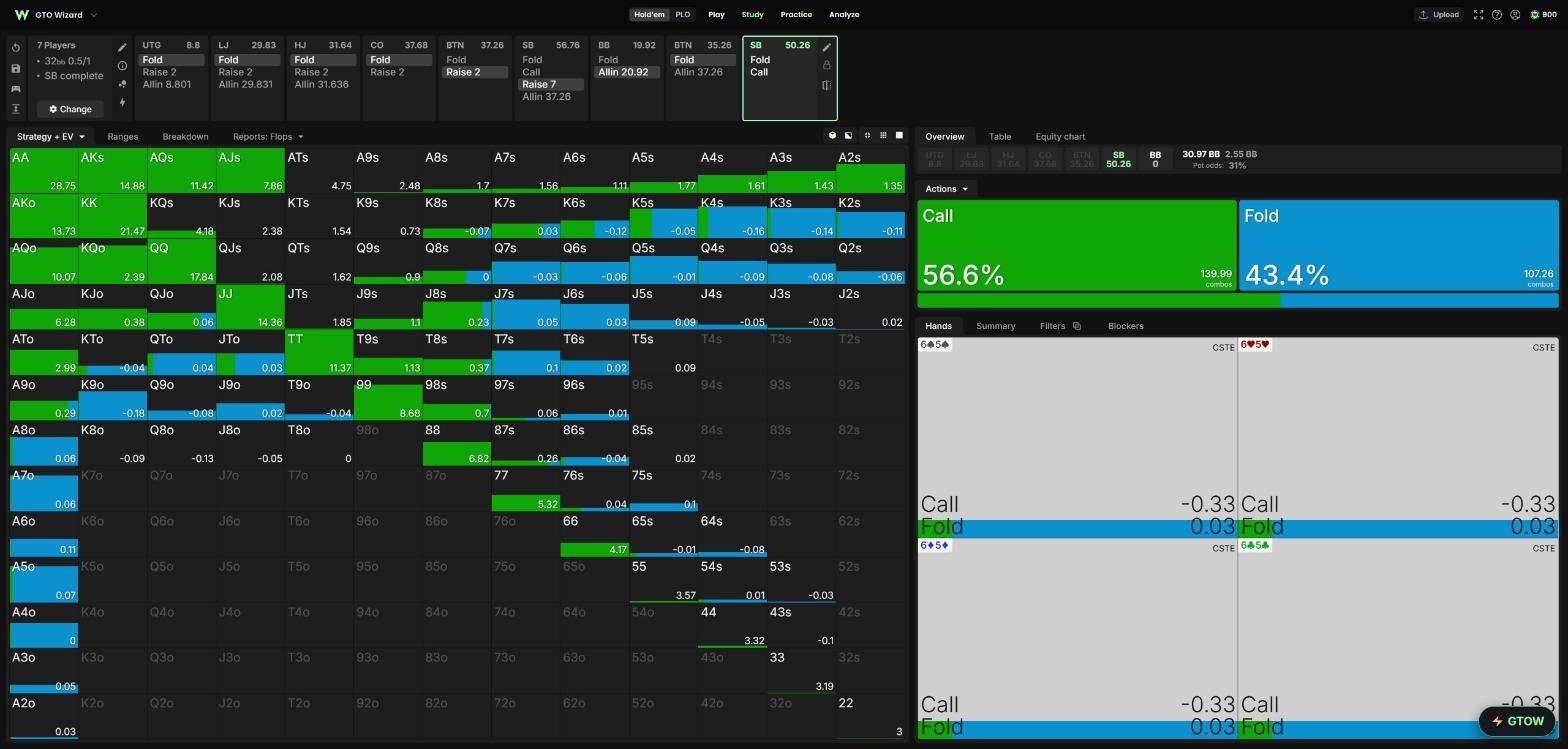Click the pencil edit icon beside 7 Players
The height and width of the screenshot is (749, 1568).
click(x=122, y=47)
